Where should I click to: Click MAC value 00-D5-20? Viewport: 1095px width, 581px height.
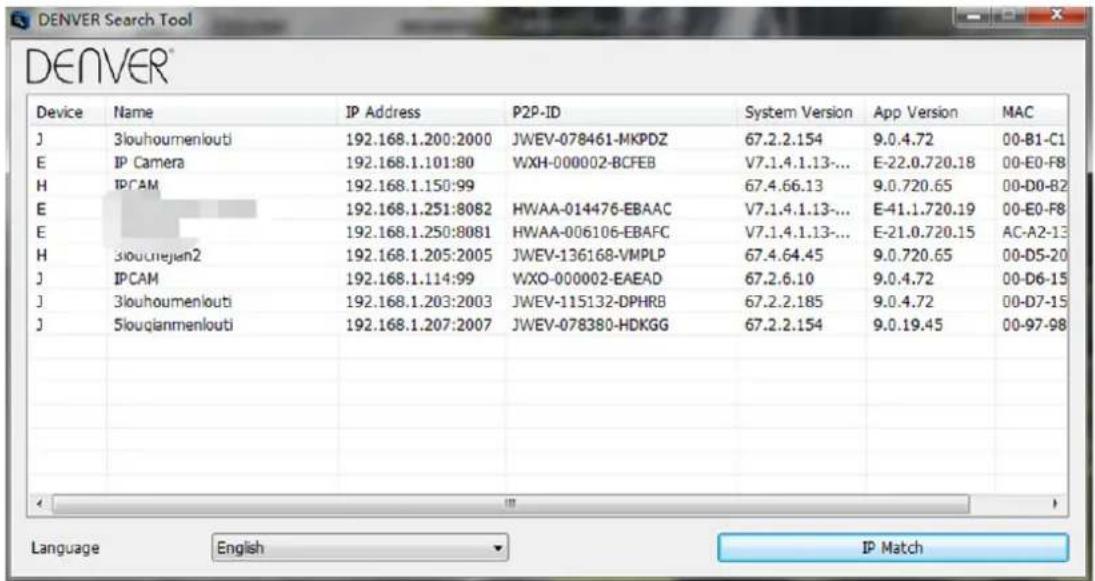(1034, 256)
